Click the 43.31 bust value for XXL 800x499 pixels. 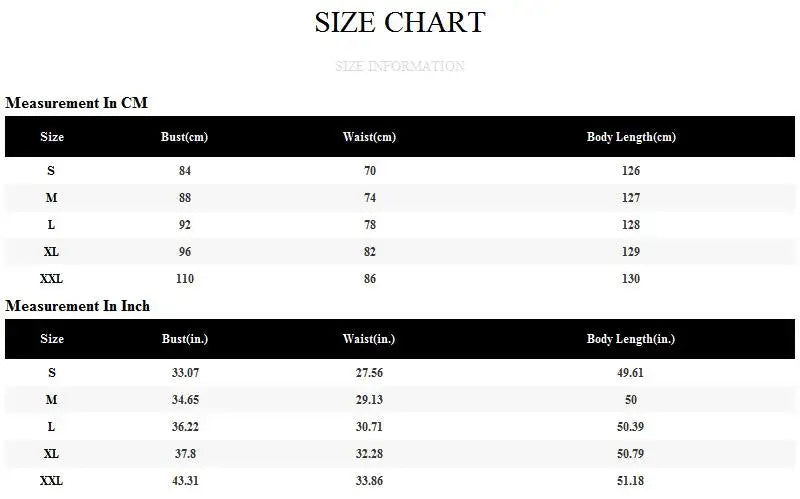[185, 481]
